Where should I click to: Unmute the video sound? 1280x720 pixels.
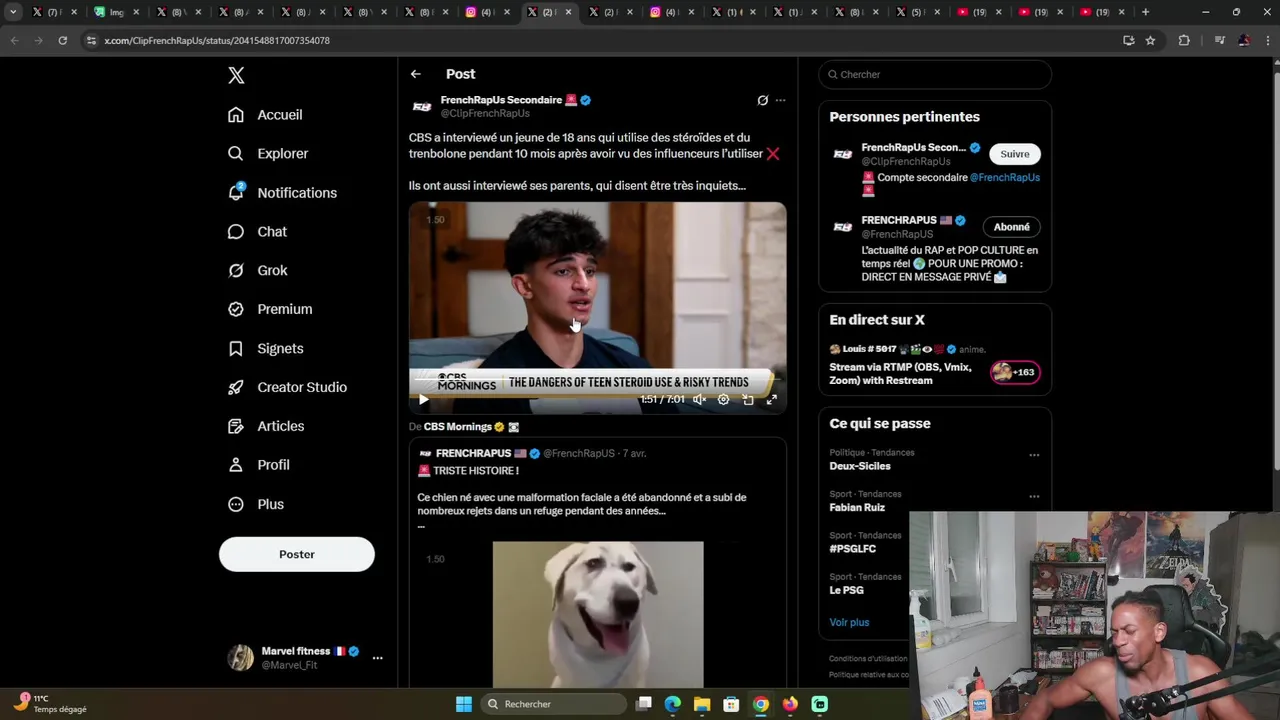[x=699, y=399]
